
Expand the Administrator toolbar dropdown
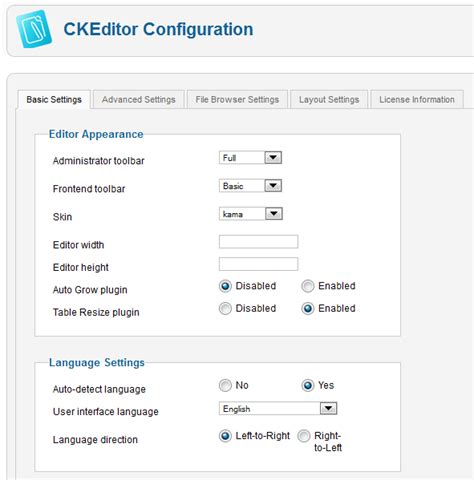(250, 158)
